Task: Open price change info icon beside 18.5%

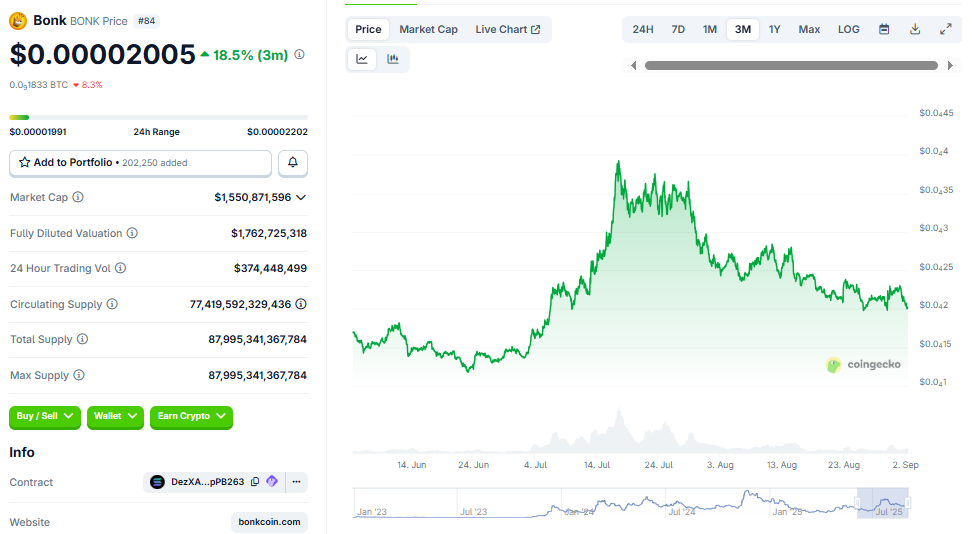Action: pos(299,55)
